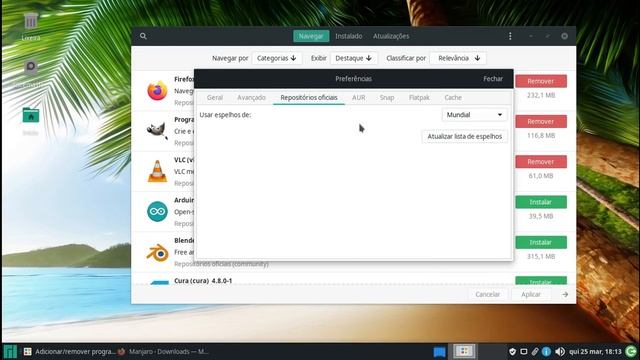Click Instalar for Blender, 315,1 MB

point(541,242)
